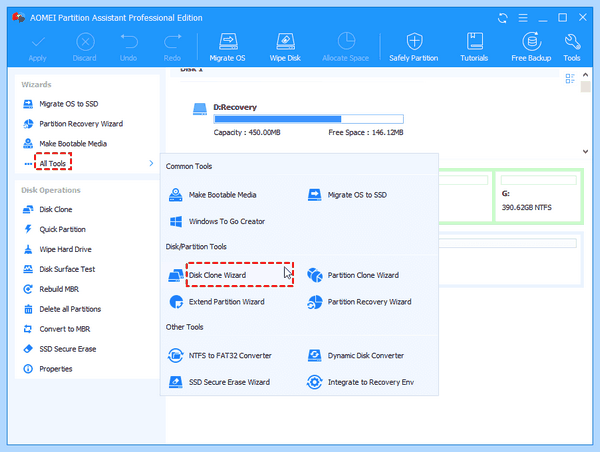
Task: Click the SSD Secure Erase icon
Action: 28,349
